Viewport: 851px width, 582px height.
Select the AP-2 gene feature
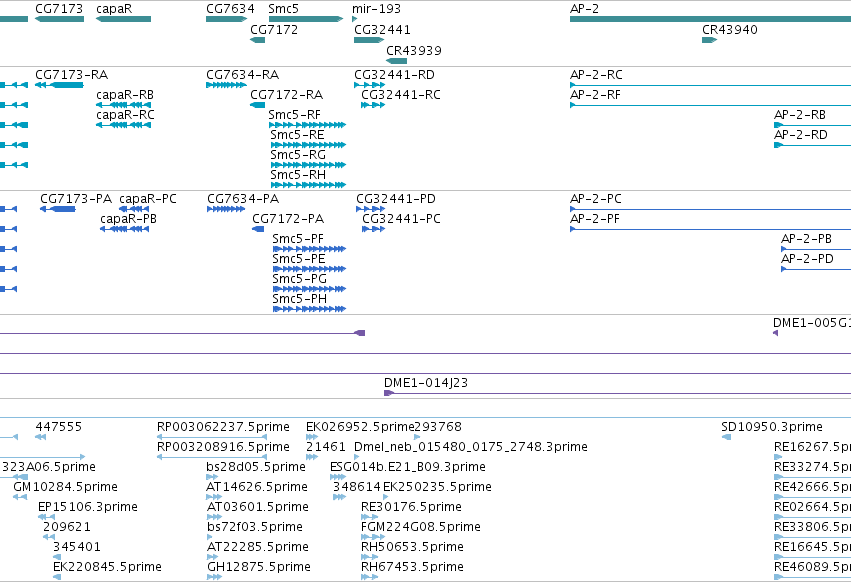(710, 19)
